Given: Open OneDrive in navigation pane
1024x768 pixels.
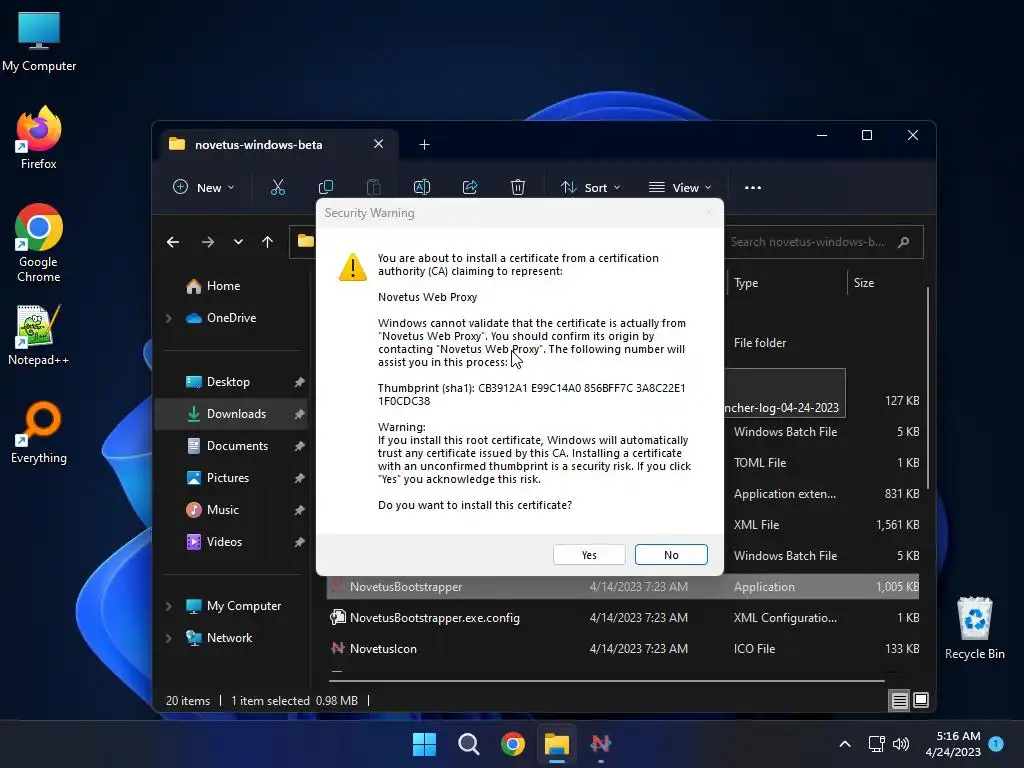Looking at the screenshot, I should (231, 318).
